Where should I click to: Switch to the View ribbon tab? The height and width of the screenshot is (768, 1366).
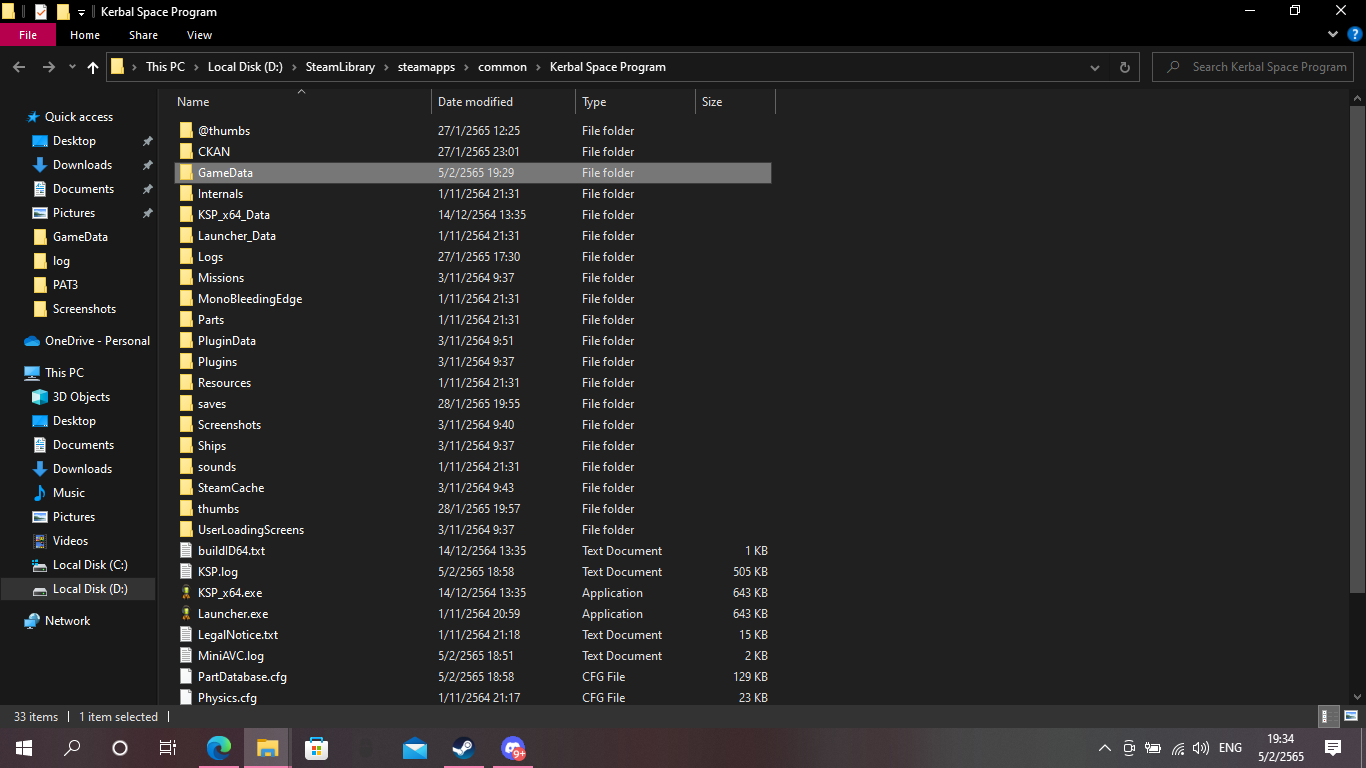coord(199,35)
